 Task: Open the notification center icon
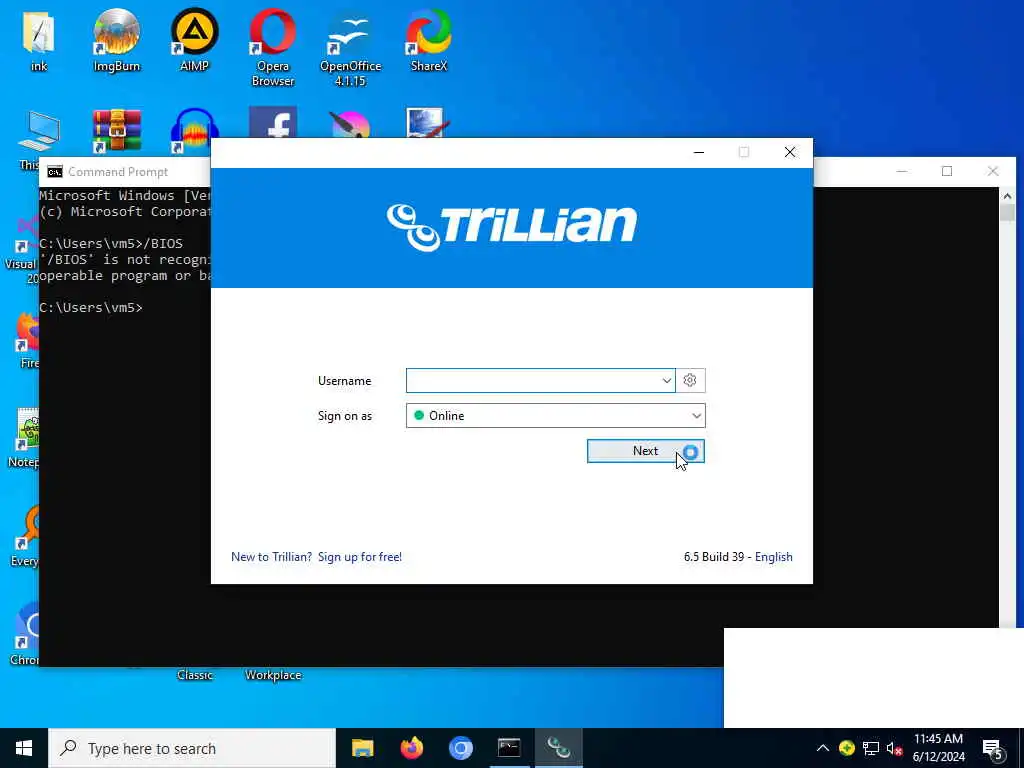coord(993,749)
